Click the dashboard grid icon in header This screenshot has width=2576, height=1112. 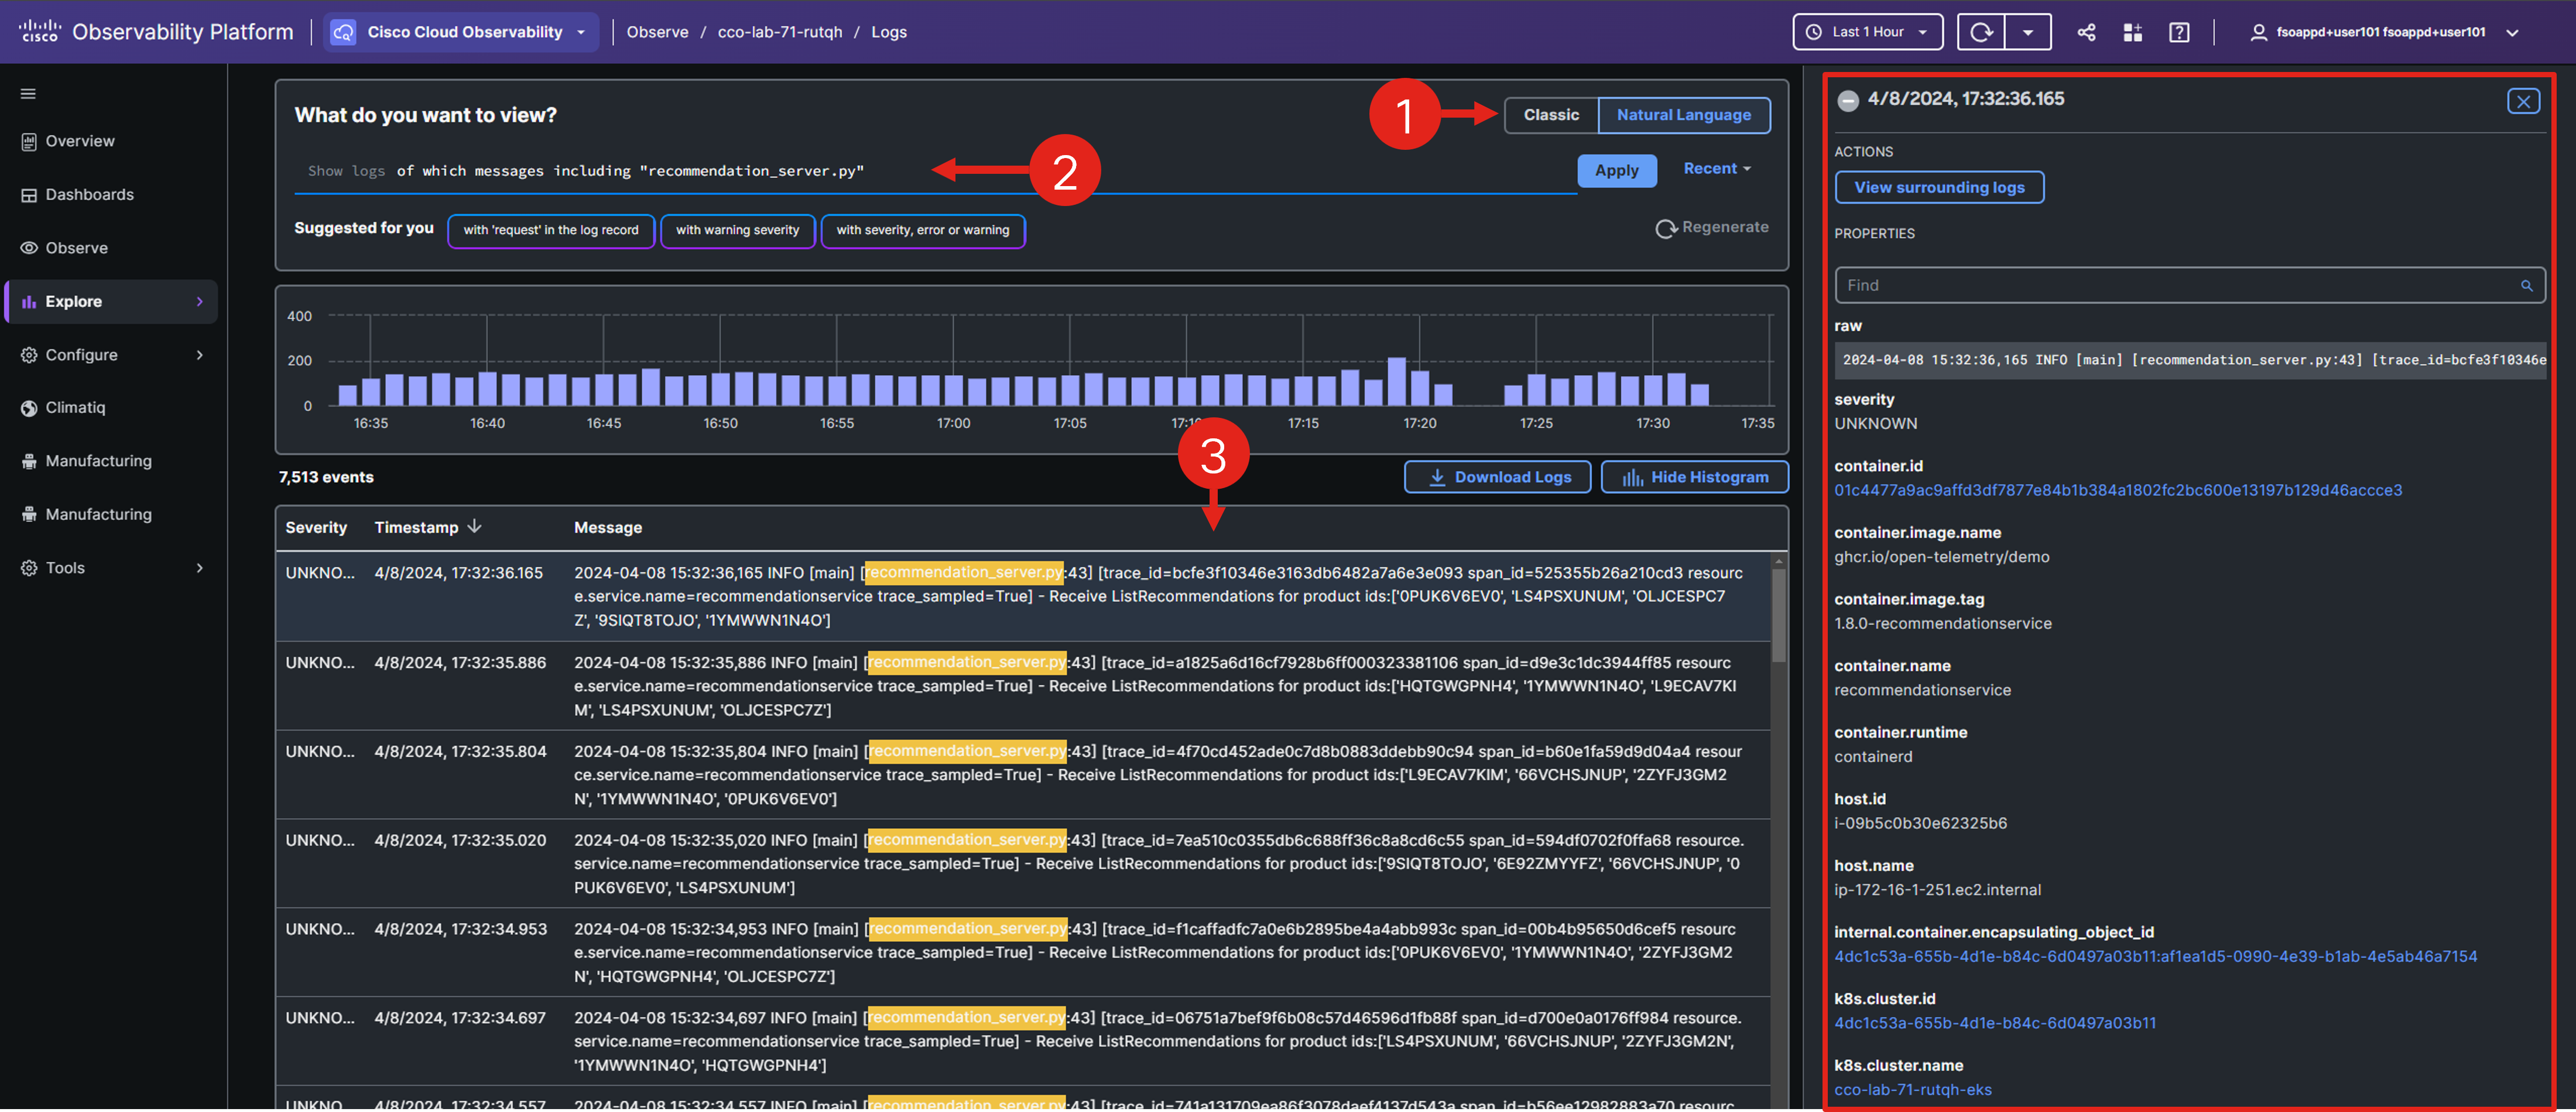click(2132, 32)
